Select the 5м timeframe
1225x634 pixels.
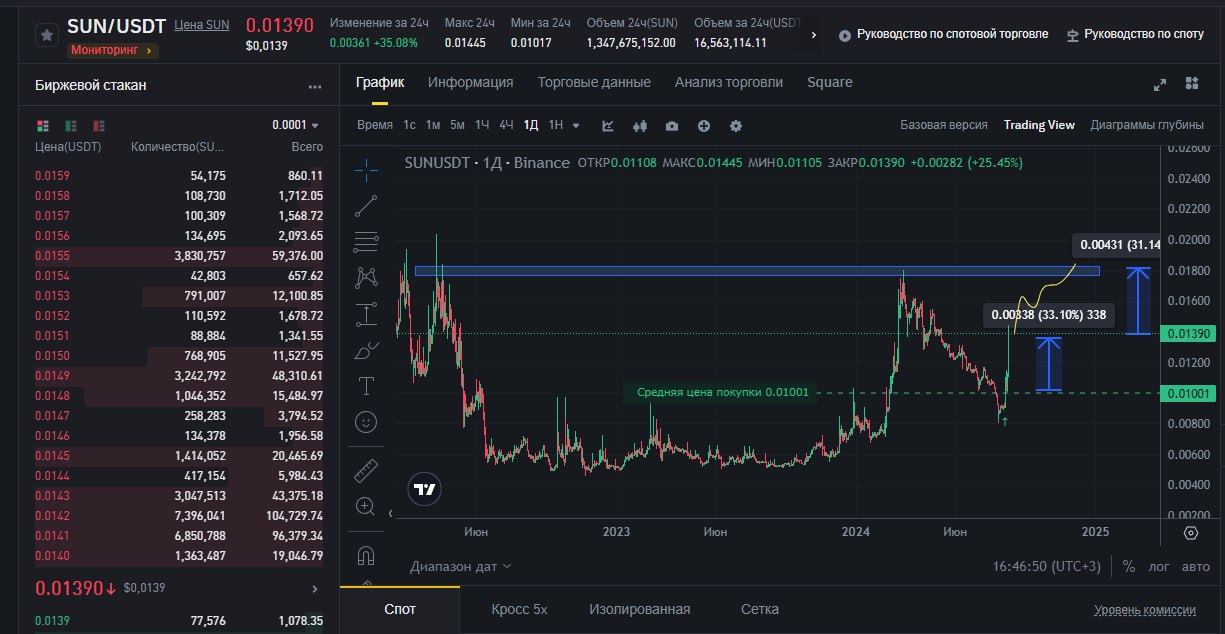457,125
